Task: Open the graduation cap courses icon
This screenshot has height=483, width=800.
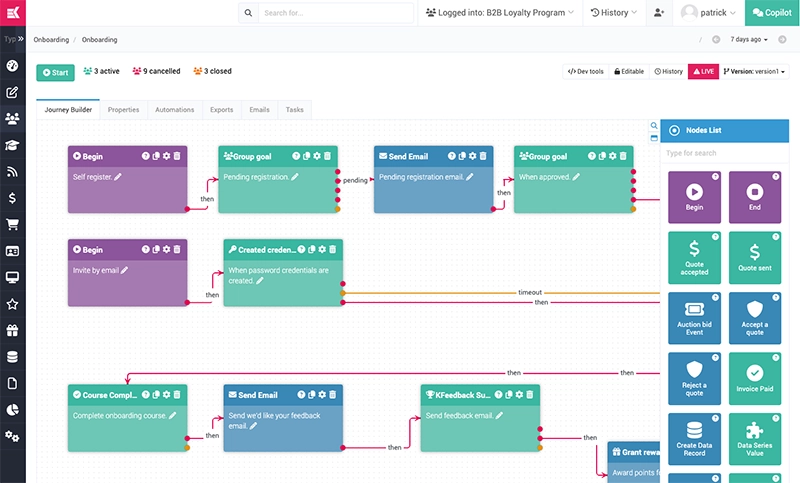Action: coord(12,145)
